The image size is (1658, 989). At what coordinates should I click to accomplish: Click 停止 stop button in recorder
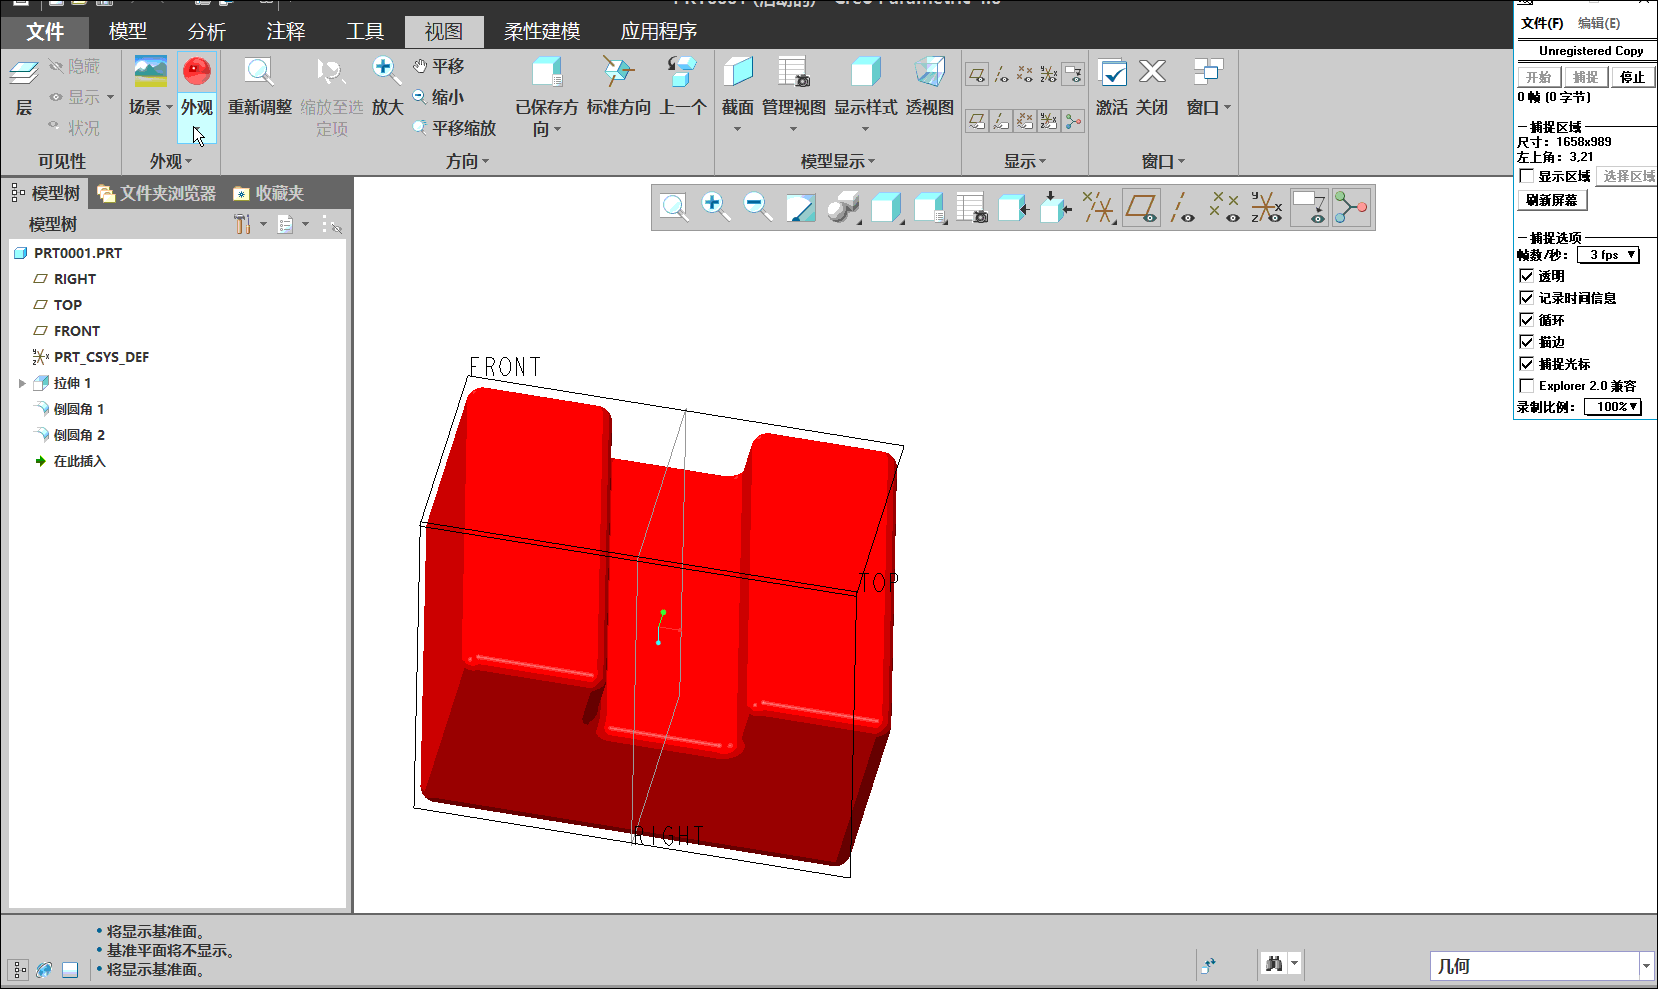[1633, 77]
